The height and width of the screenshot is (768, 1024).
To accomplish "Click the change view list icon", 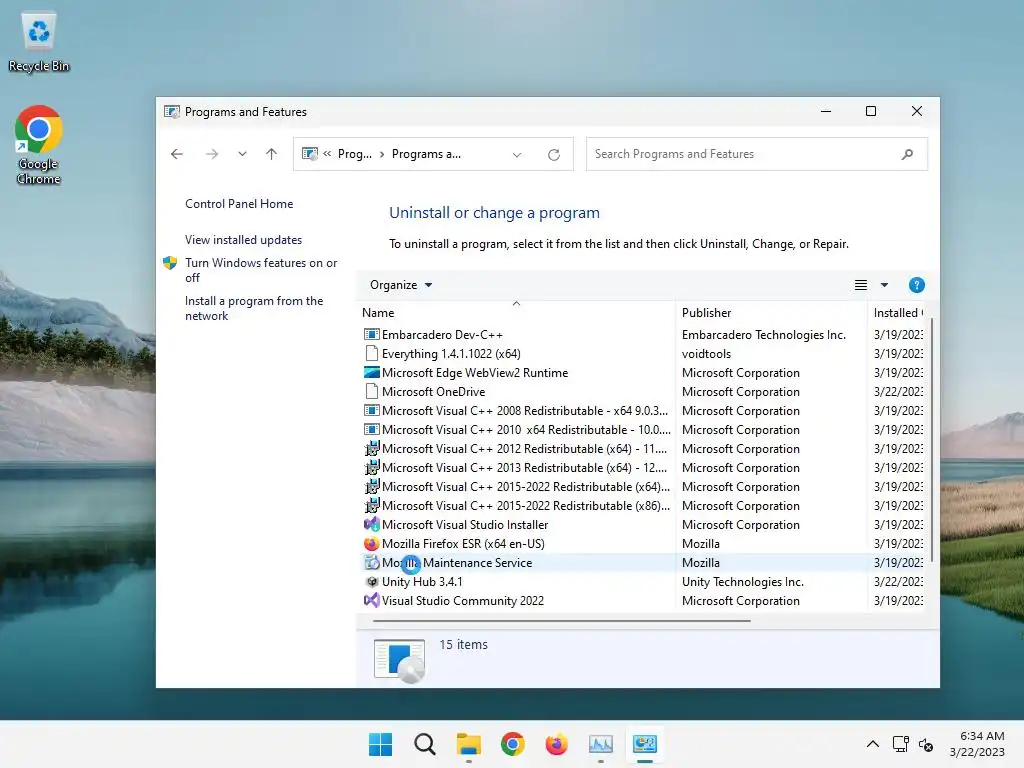I will (861, 285).
